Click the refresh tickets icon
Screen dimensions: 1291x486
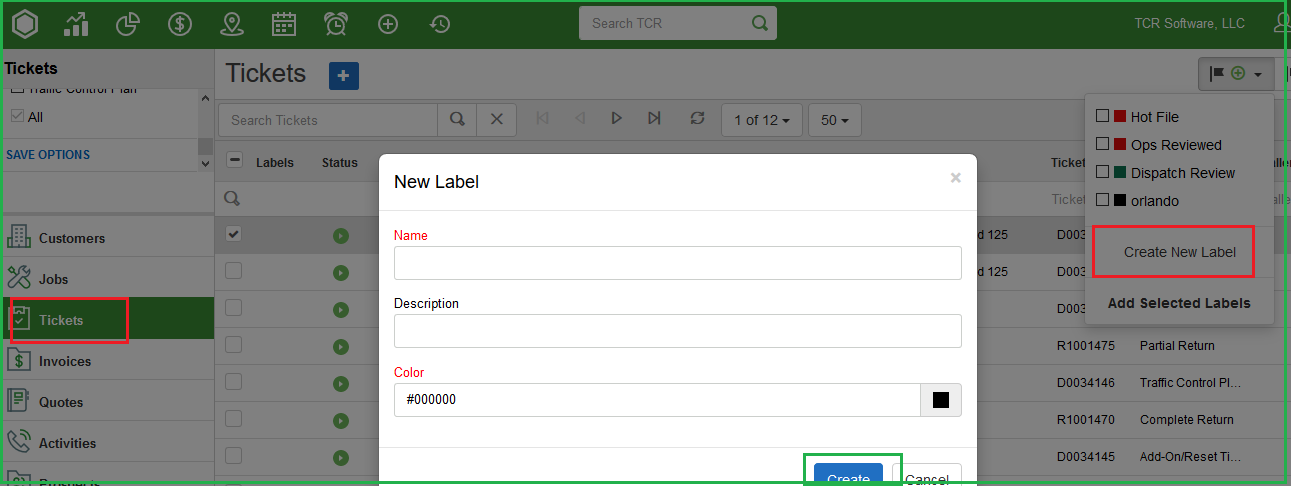(697, 119)
